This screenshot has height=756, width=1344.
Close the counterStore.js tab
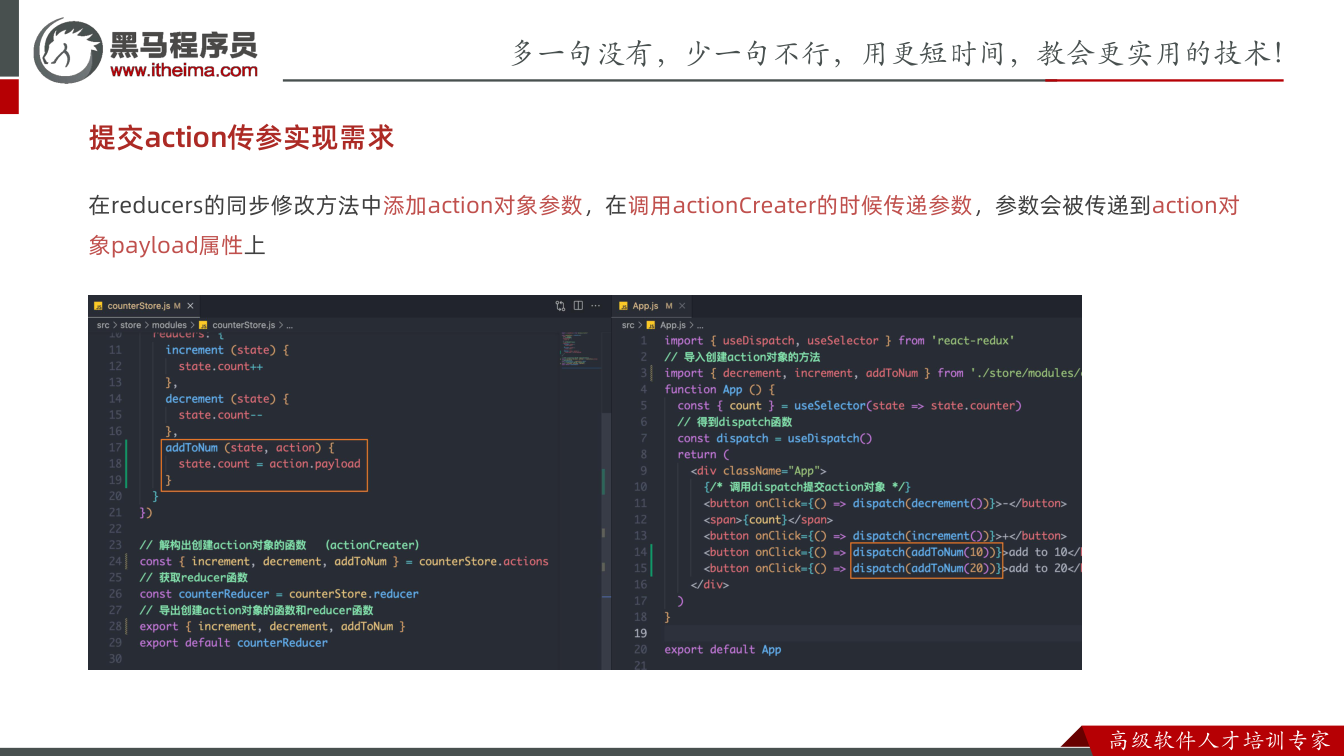pyautogui.click(x=190, y=306)
